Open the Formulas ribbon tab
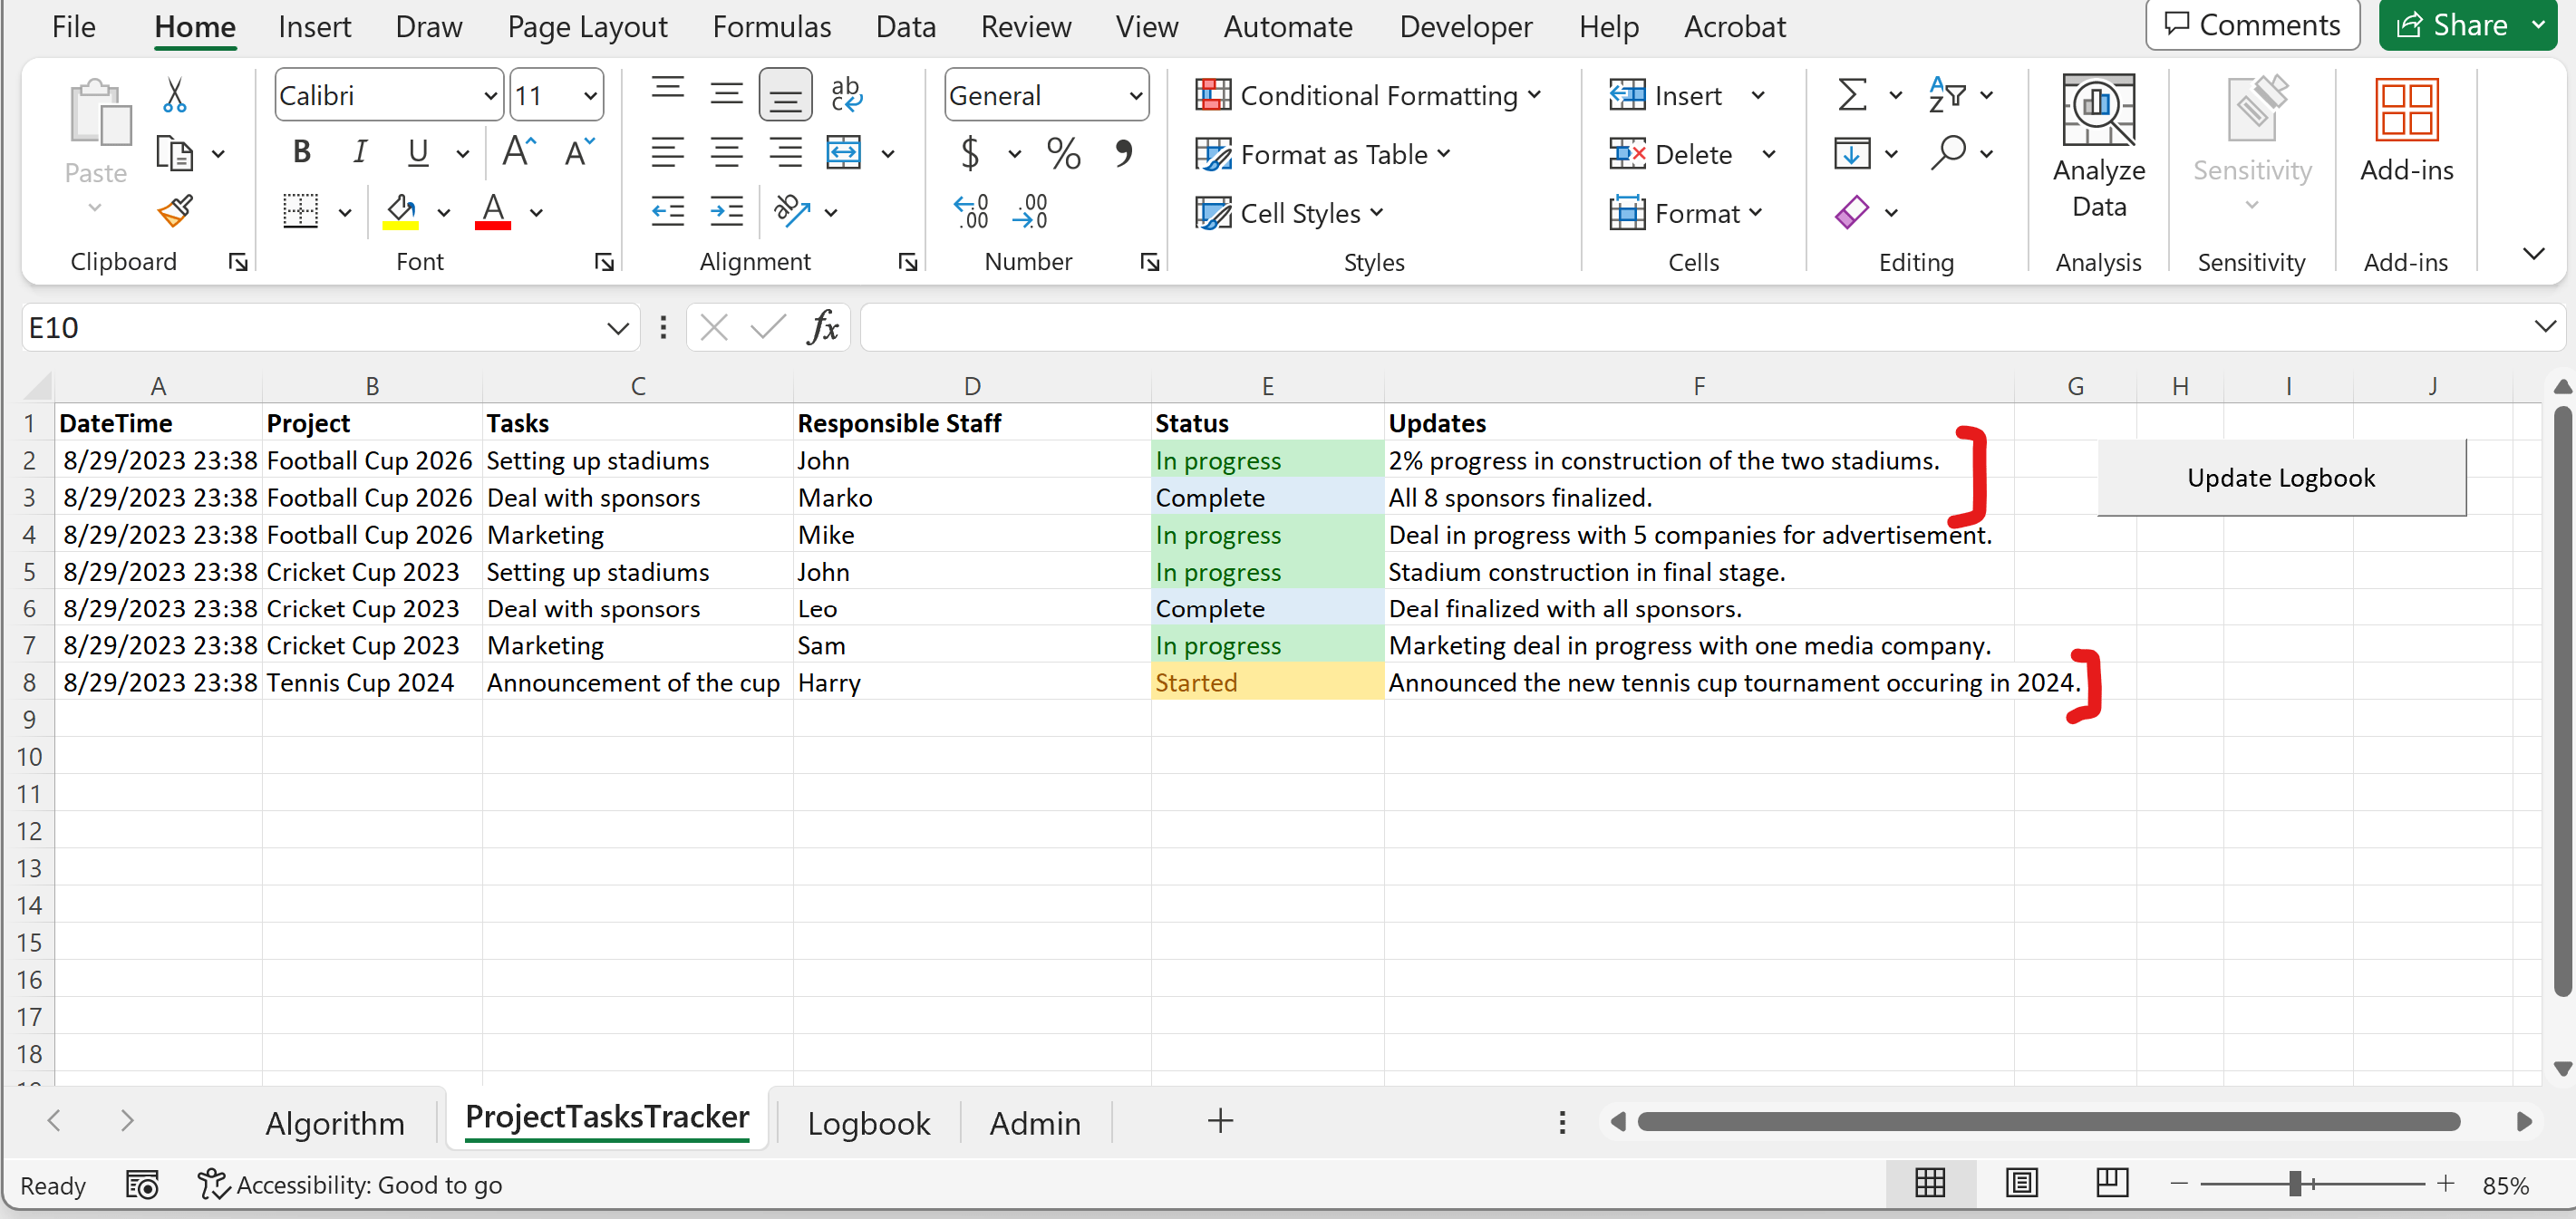Image resolution: width=2576 pixels, height=1219 pixels. tap(771, 27)
